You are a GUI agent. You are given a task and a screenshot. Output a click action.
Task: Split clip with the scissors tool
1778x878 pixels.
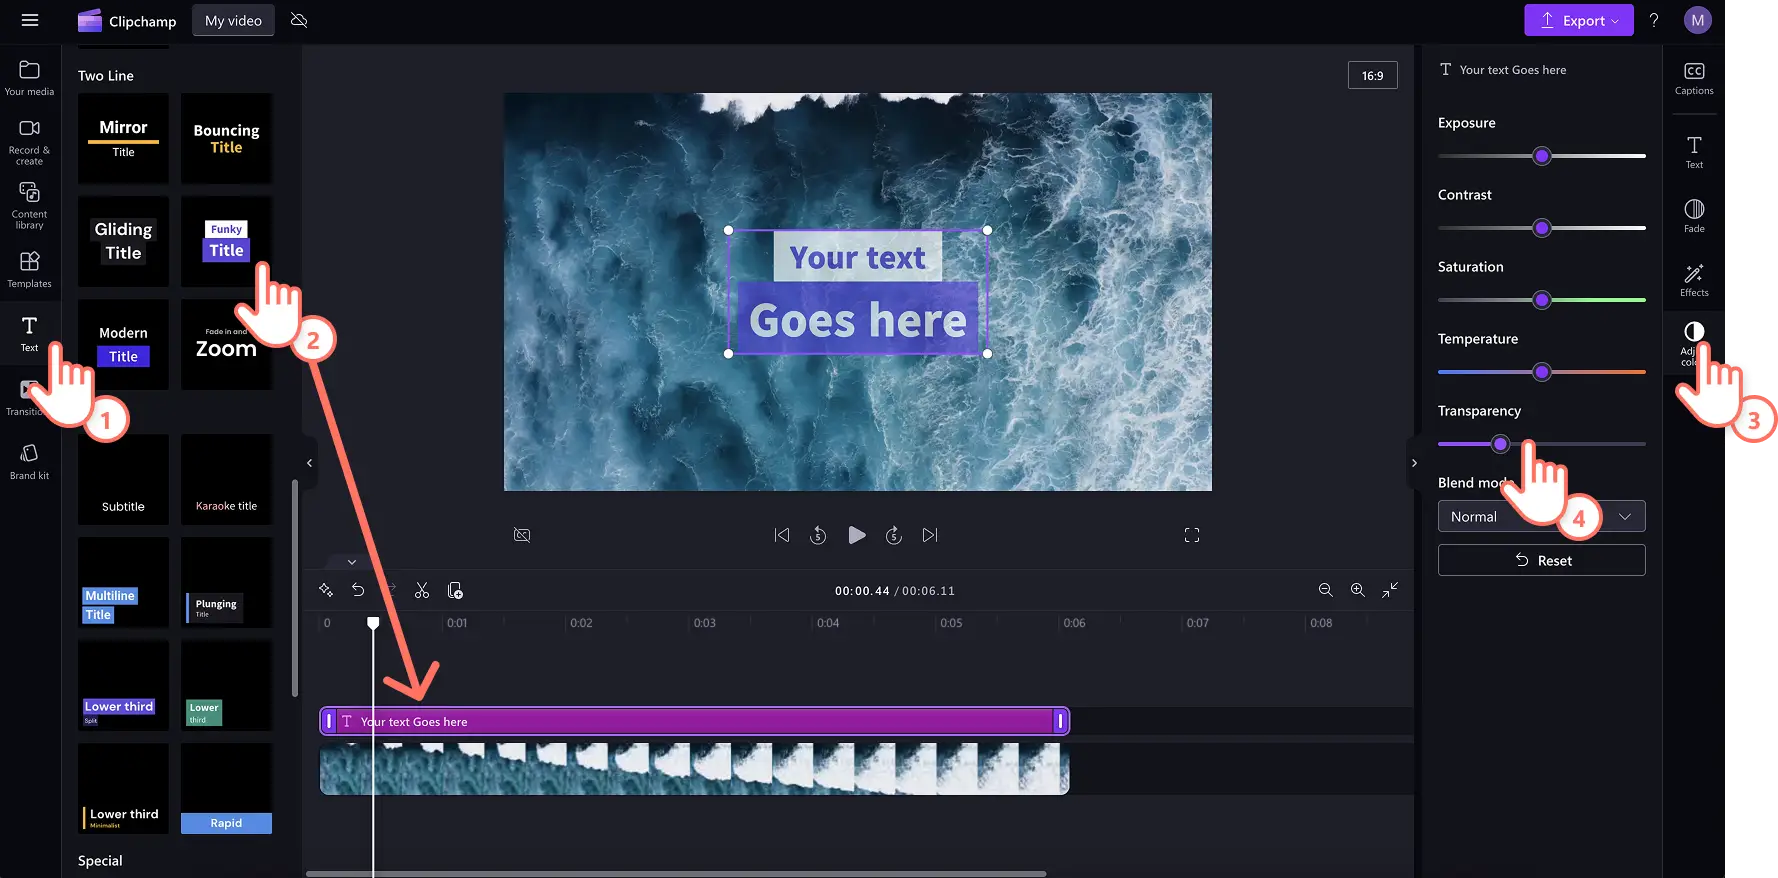point(422,590)
